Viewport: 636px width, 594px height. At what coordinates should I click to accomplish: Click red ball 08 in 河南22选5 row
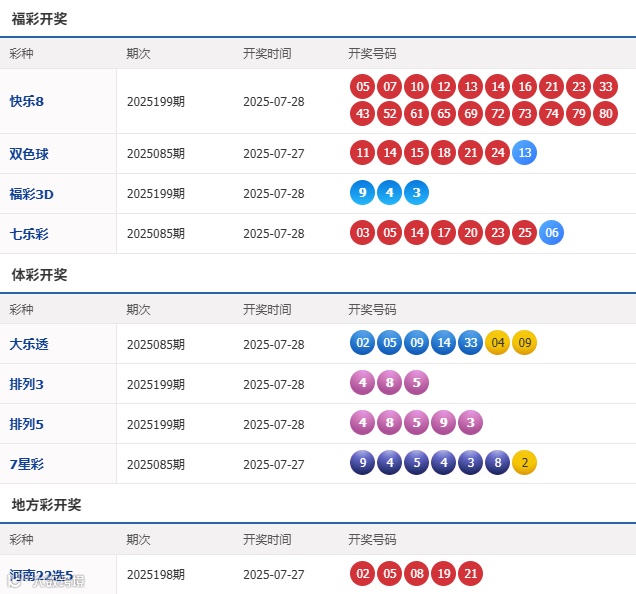pos(417,573)
